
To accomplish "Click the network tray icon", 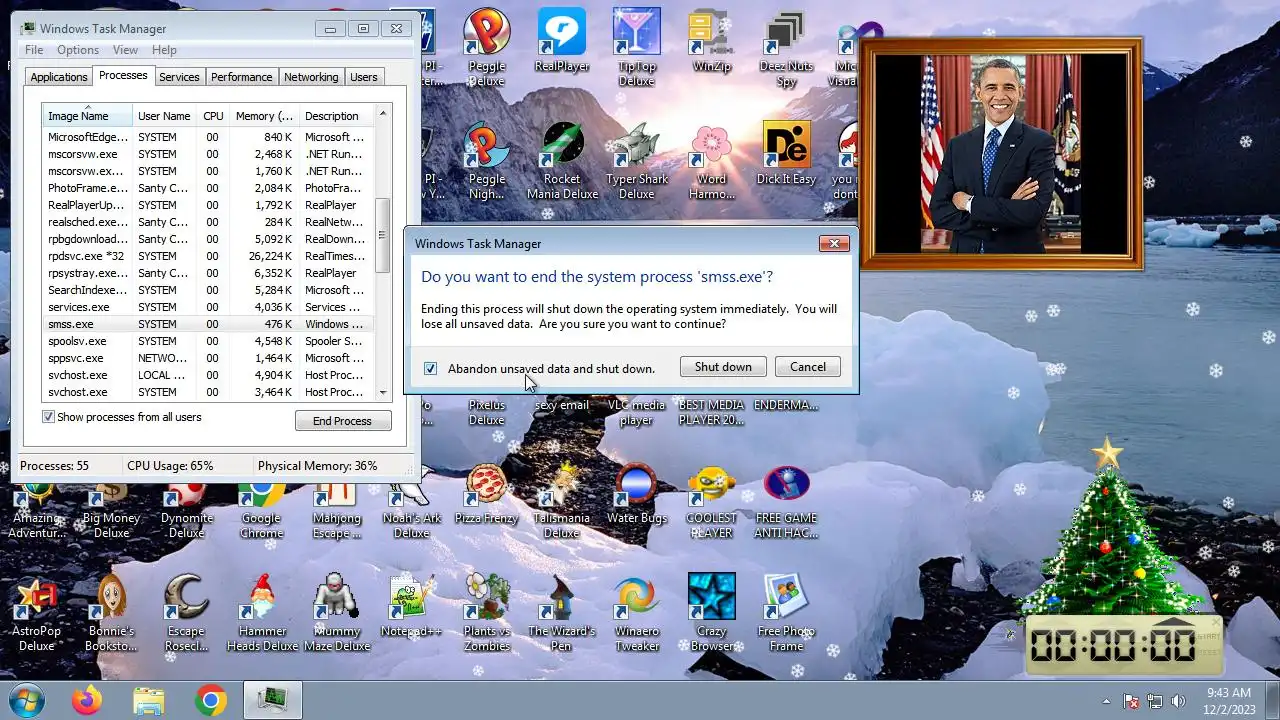I will [1155, 701].
